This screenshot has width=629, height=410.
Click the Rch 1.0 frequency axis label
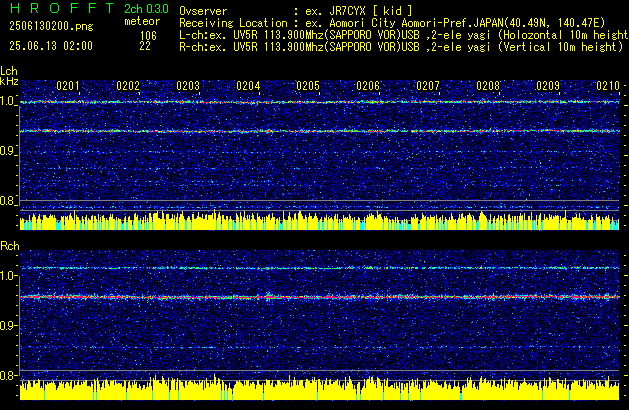tap(8, 276)
